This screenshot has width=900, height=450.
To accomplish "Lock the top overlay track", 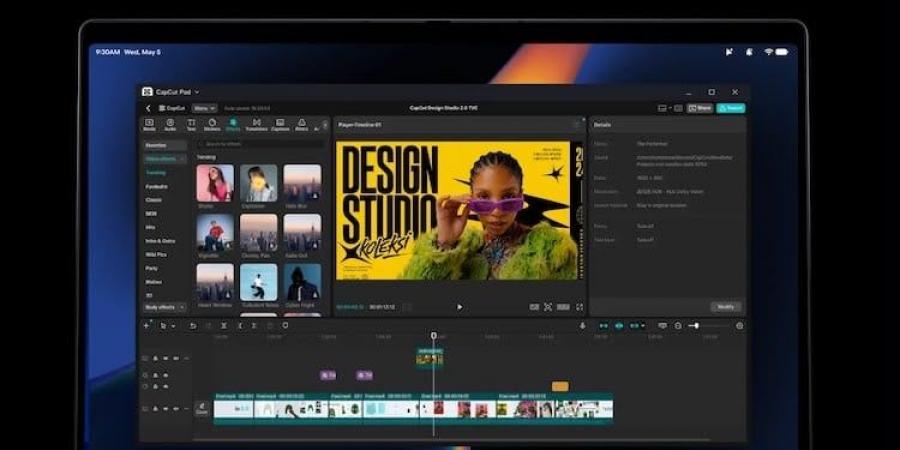I will click(155, 358).
